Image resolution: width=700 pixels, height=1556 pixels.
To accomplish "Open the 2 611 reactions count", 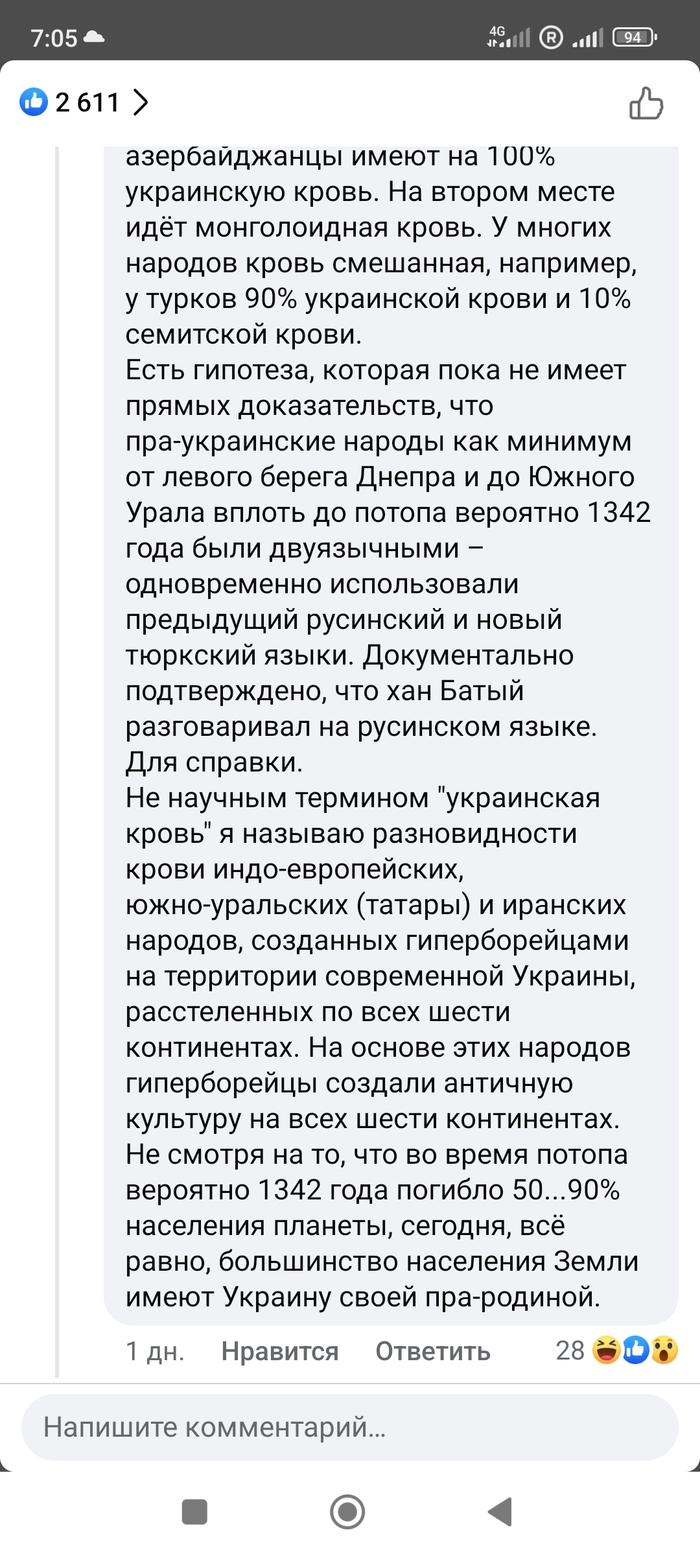I will [x=87, y=102].
